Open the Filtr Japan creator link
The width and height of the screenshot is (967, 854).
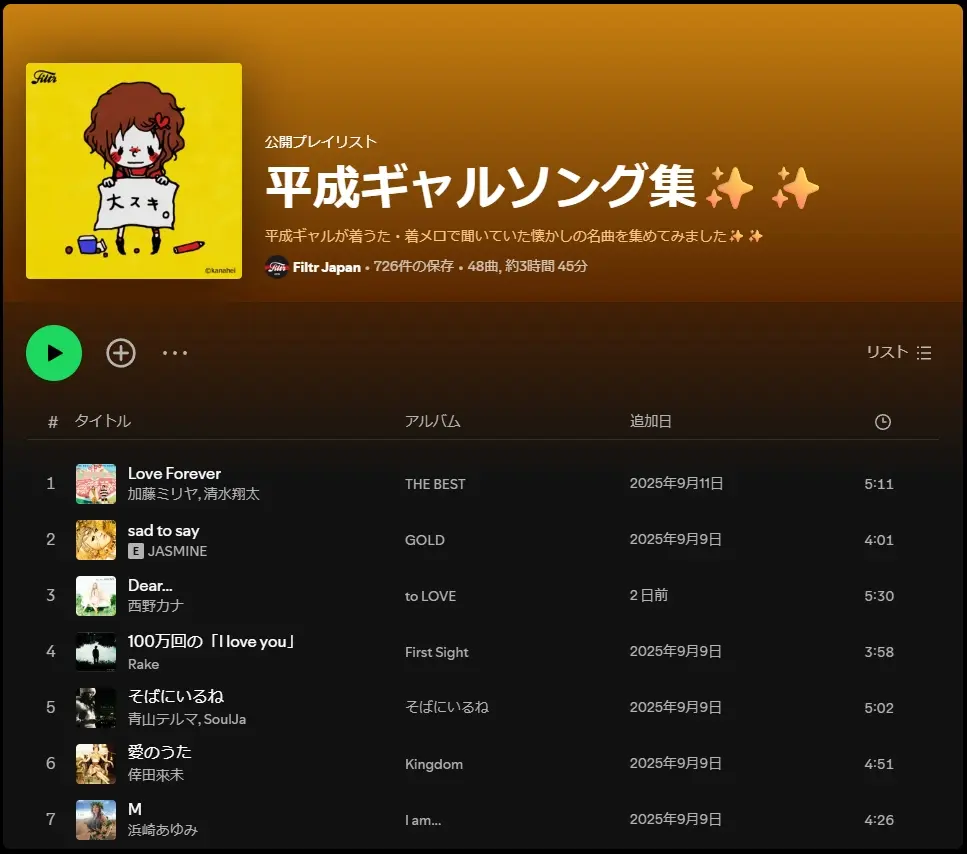326,267
